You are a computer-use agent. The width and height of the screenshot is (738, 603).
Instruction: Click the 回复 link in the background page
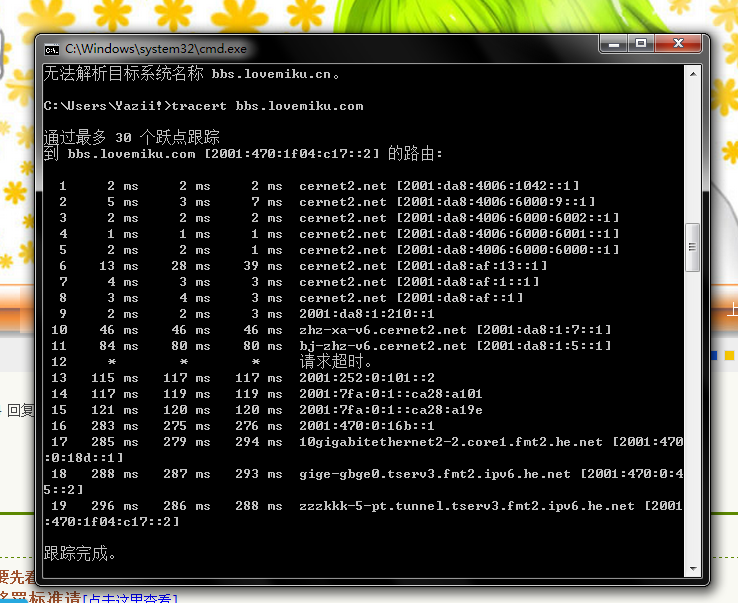point(21,410)
